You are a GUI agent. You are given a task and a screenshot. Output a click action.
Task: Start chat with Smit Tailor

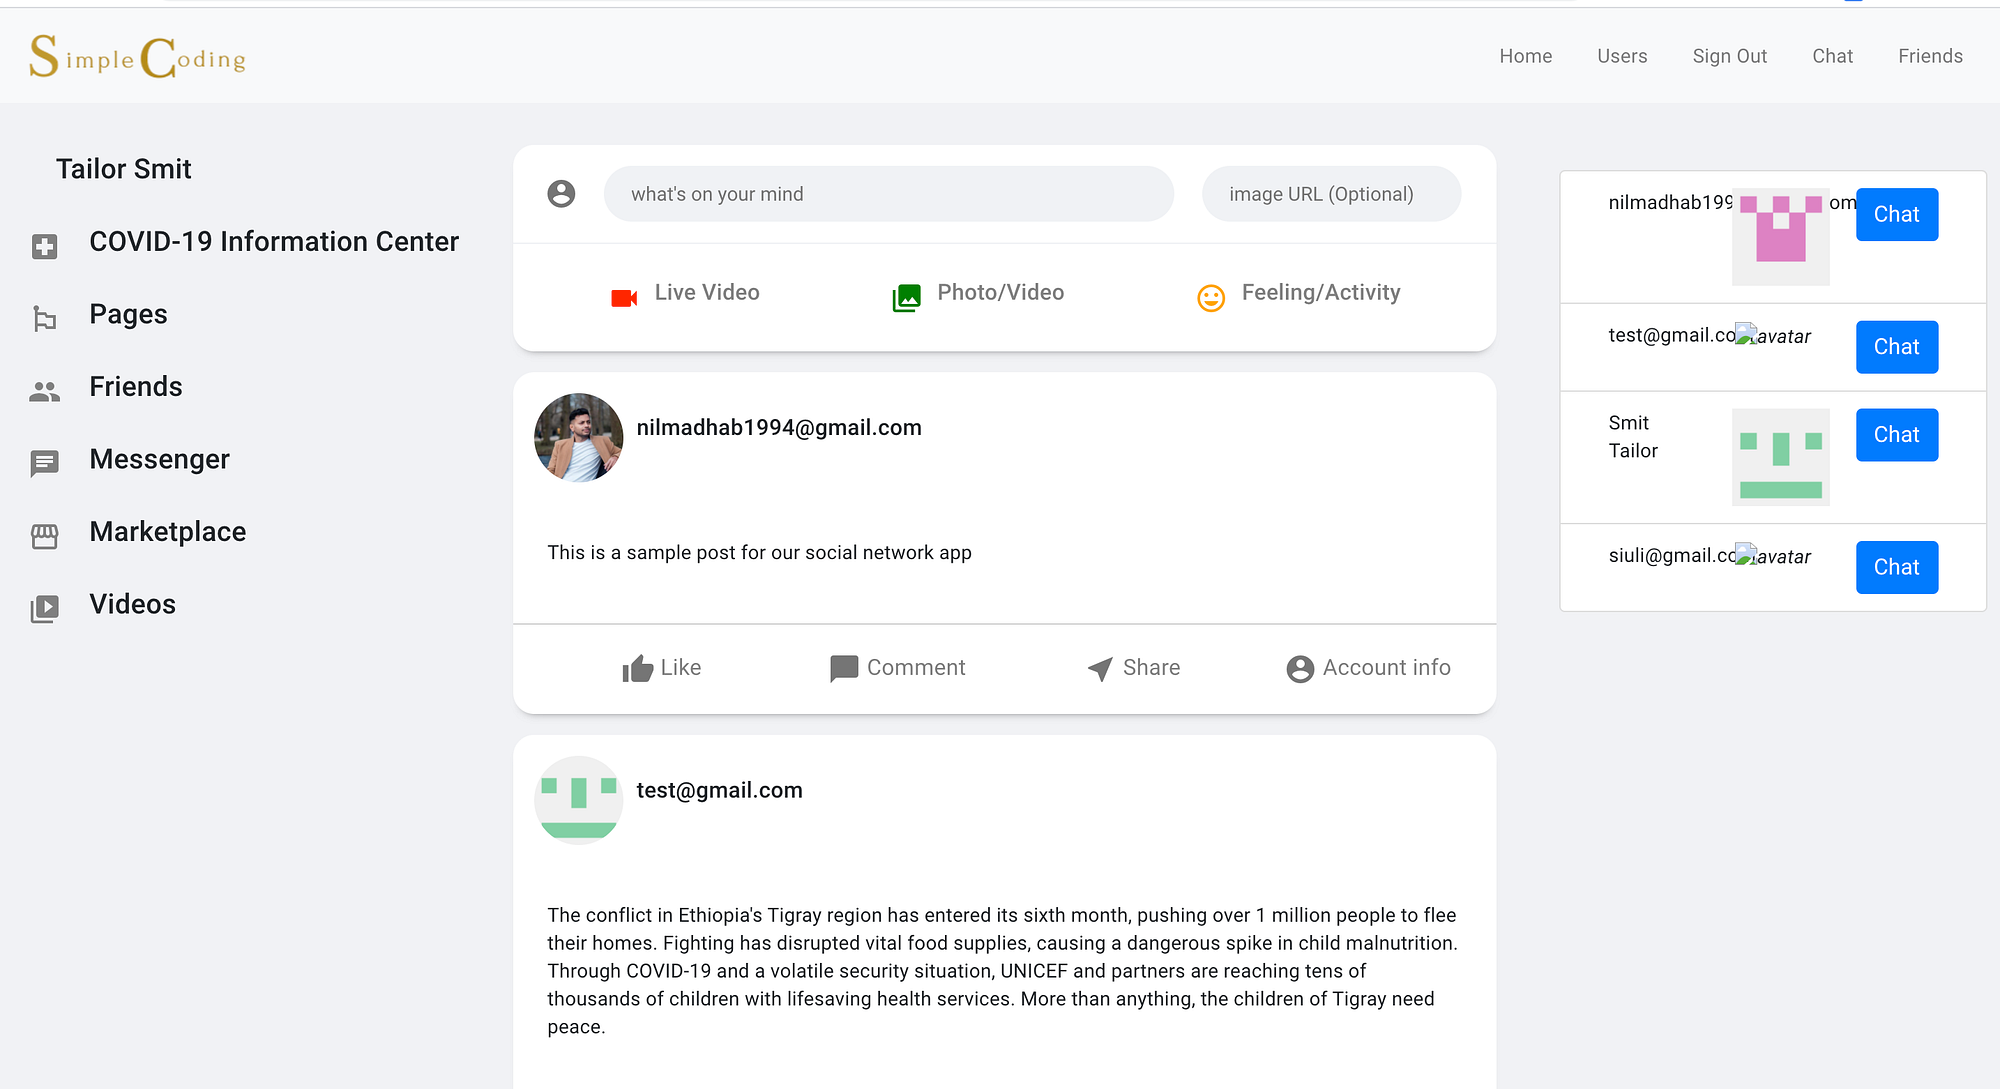click(1896, 435)
